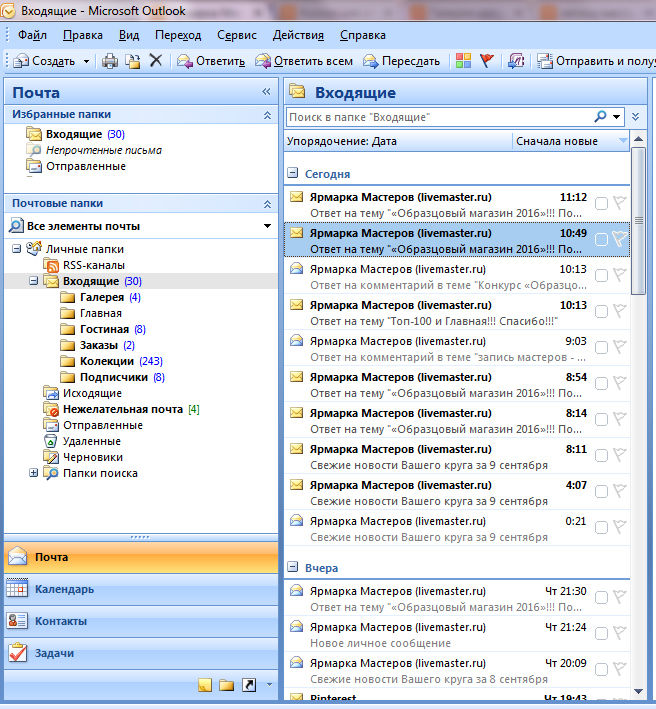Click the open envelope icon of the 9:03 message
Image resolution: width=656 pixels, height=709 pixels.
click(x=297, y=340)
